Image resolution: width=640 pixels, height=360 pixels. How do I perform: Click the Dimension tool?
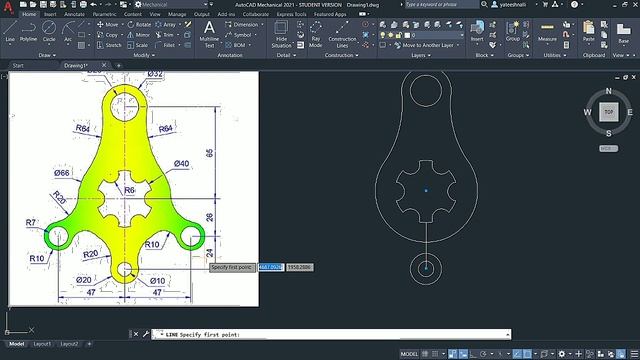[x=242, y=24]
